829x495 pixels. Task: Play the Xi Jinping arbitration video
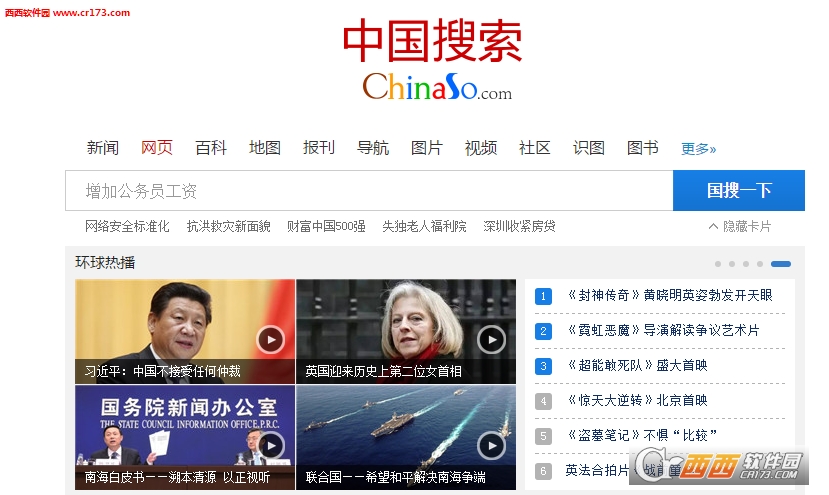(x=271, y=340)
